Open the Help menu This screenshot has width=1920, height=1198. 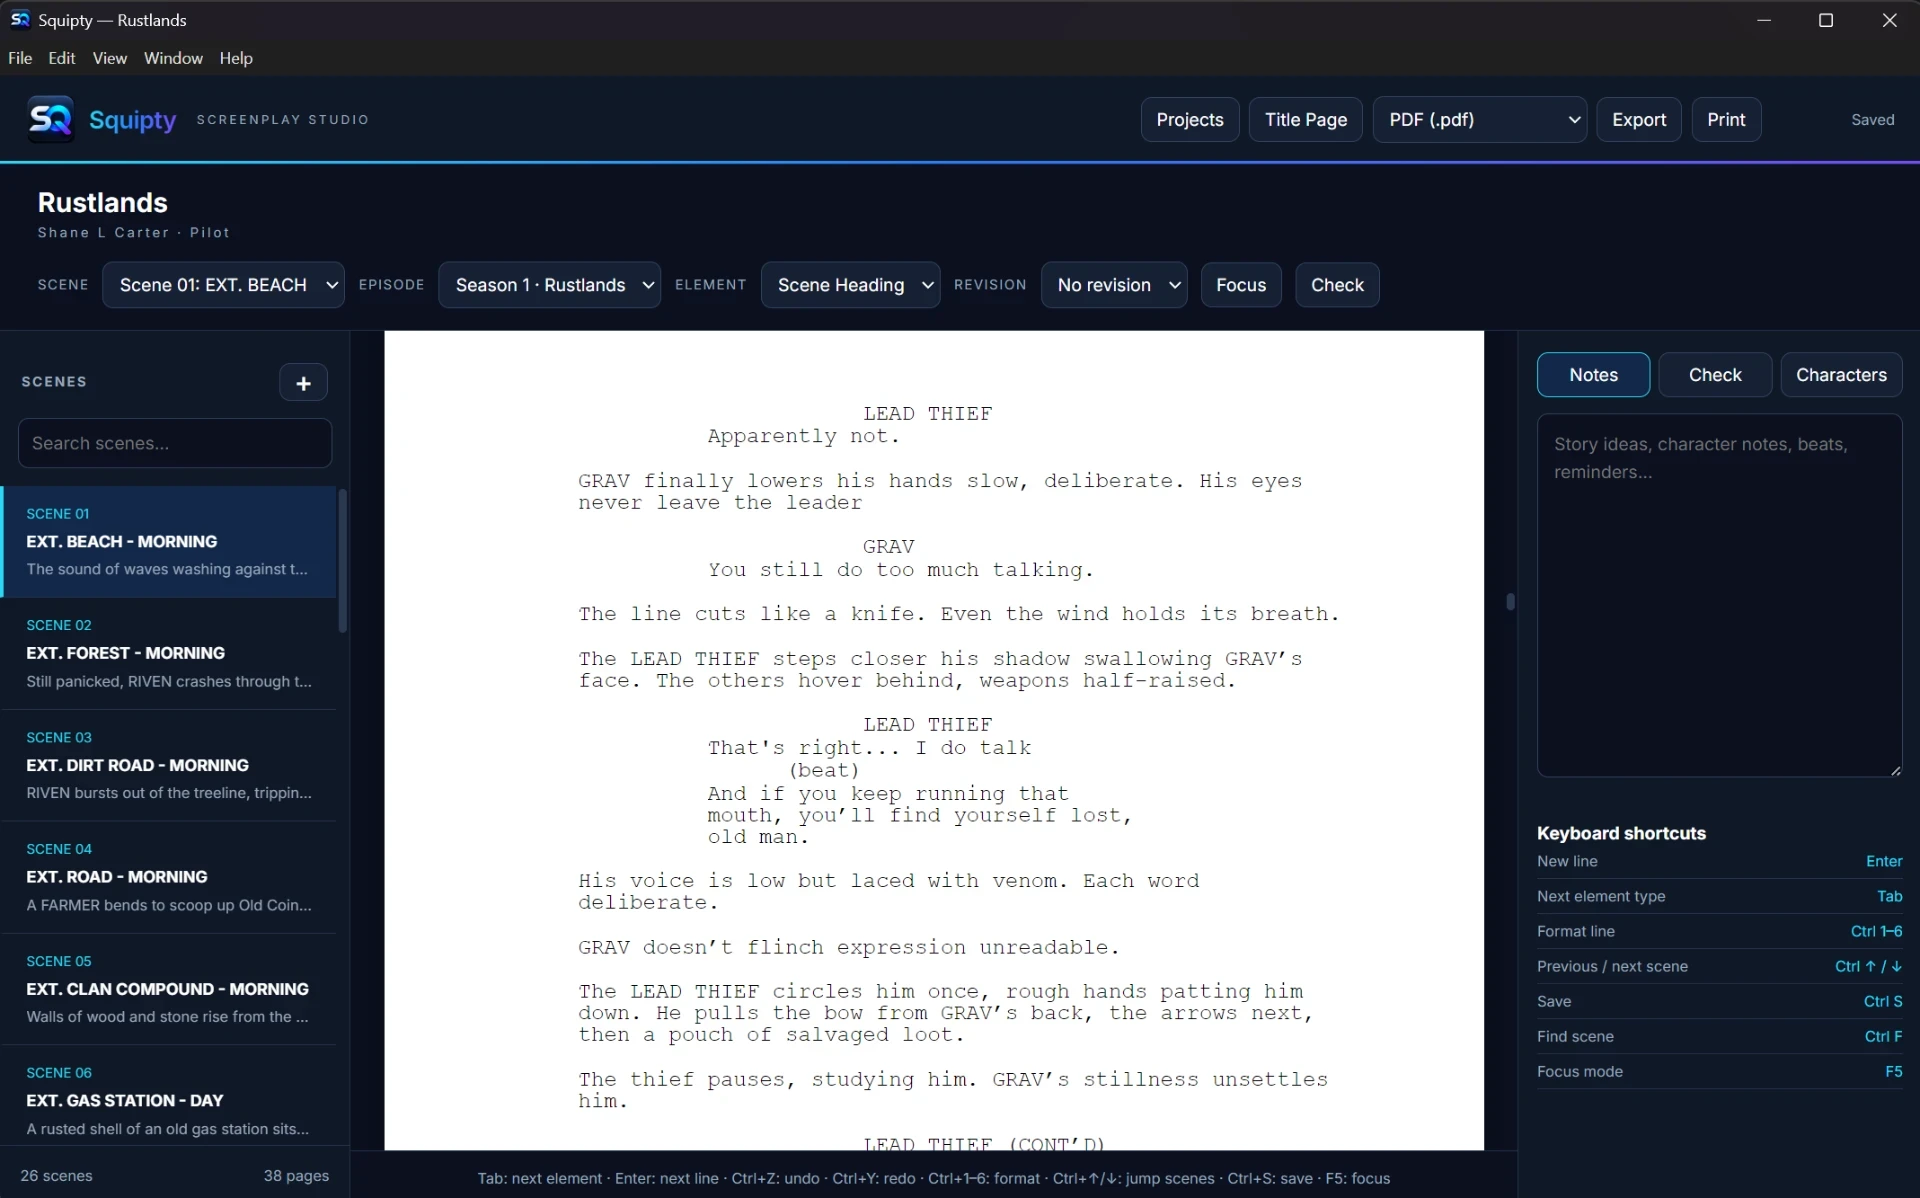coord(236,58)
